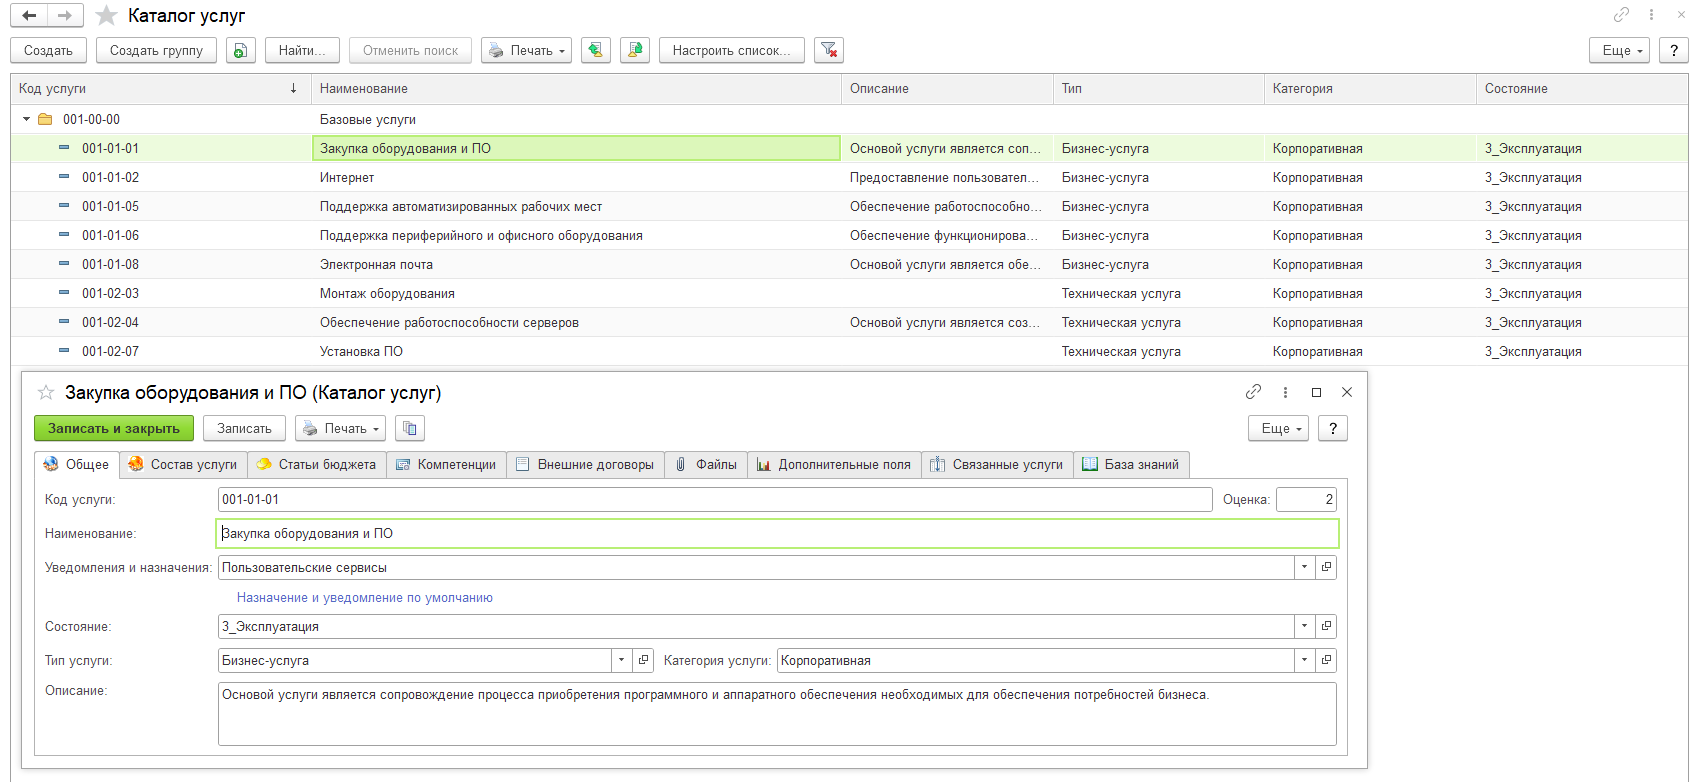
Task: Click Создать группу button
Action: click(156, 50)
